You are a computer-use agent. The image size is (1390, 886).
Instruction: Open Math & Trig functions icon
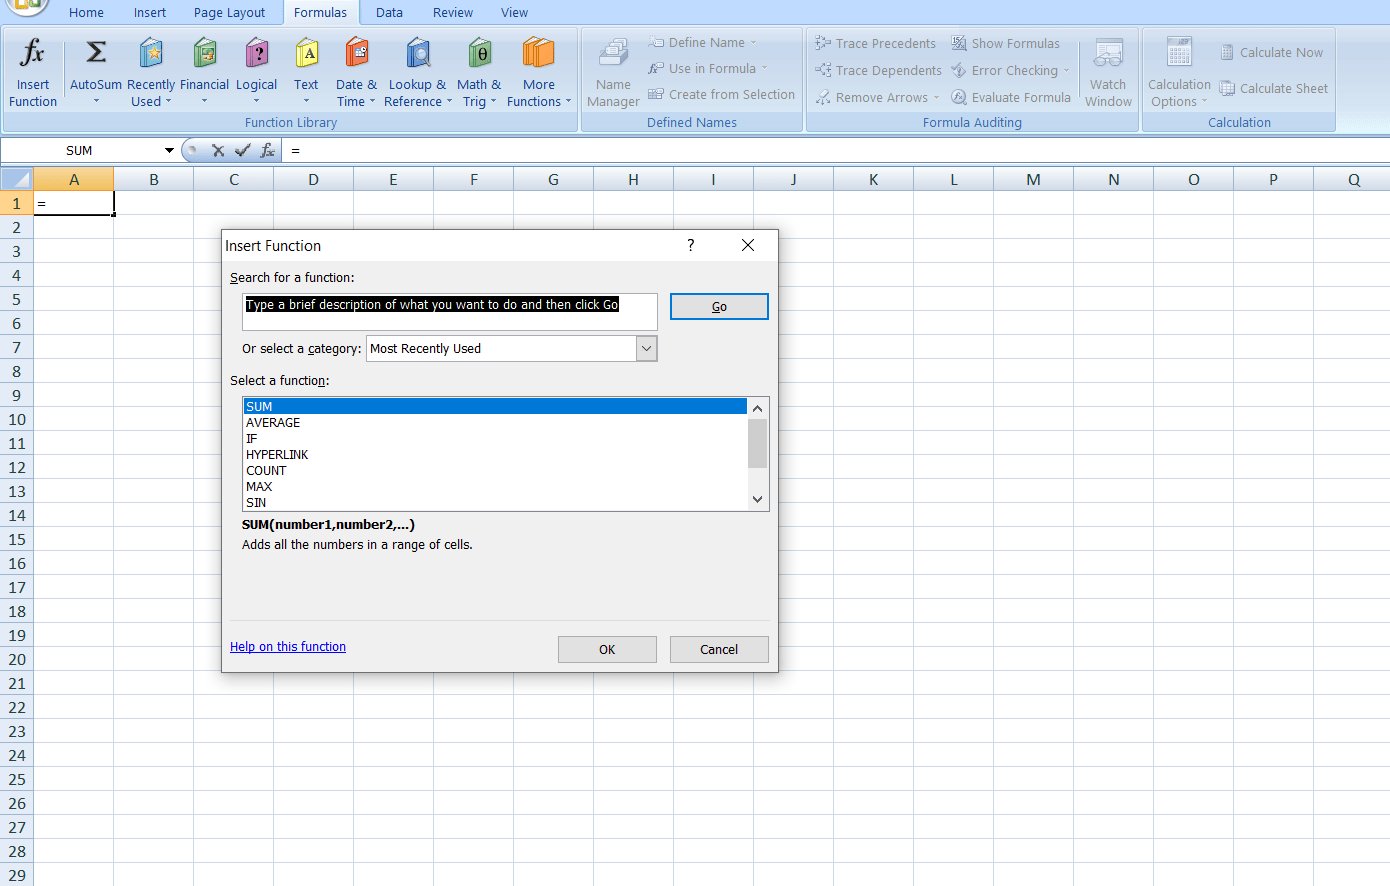pos(480,53)
